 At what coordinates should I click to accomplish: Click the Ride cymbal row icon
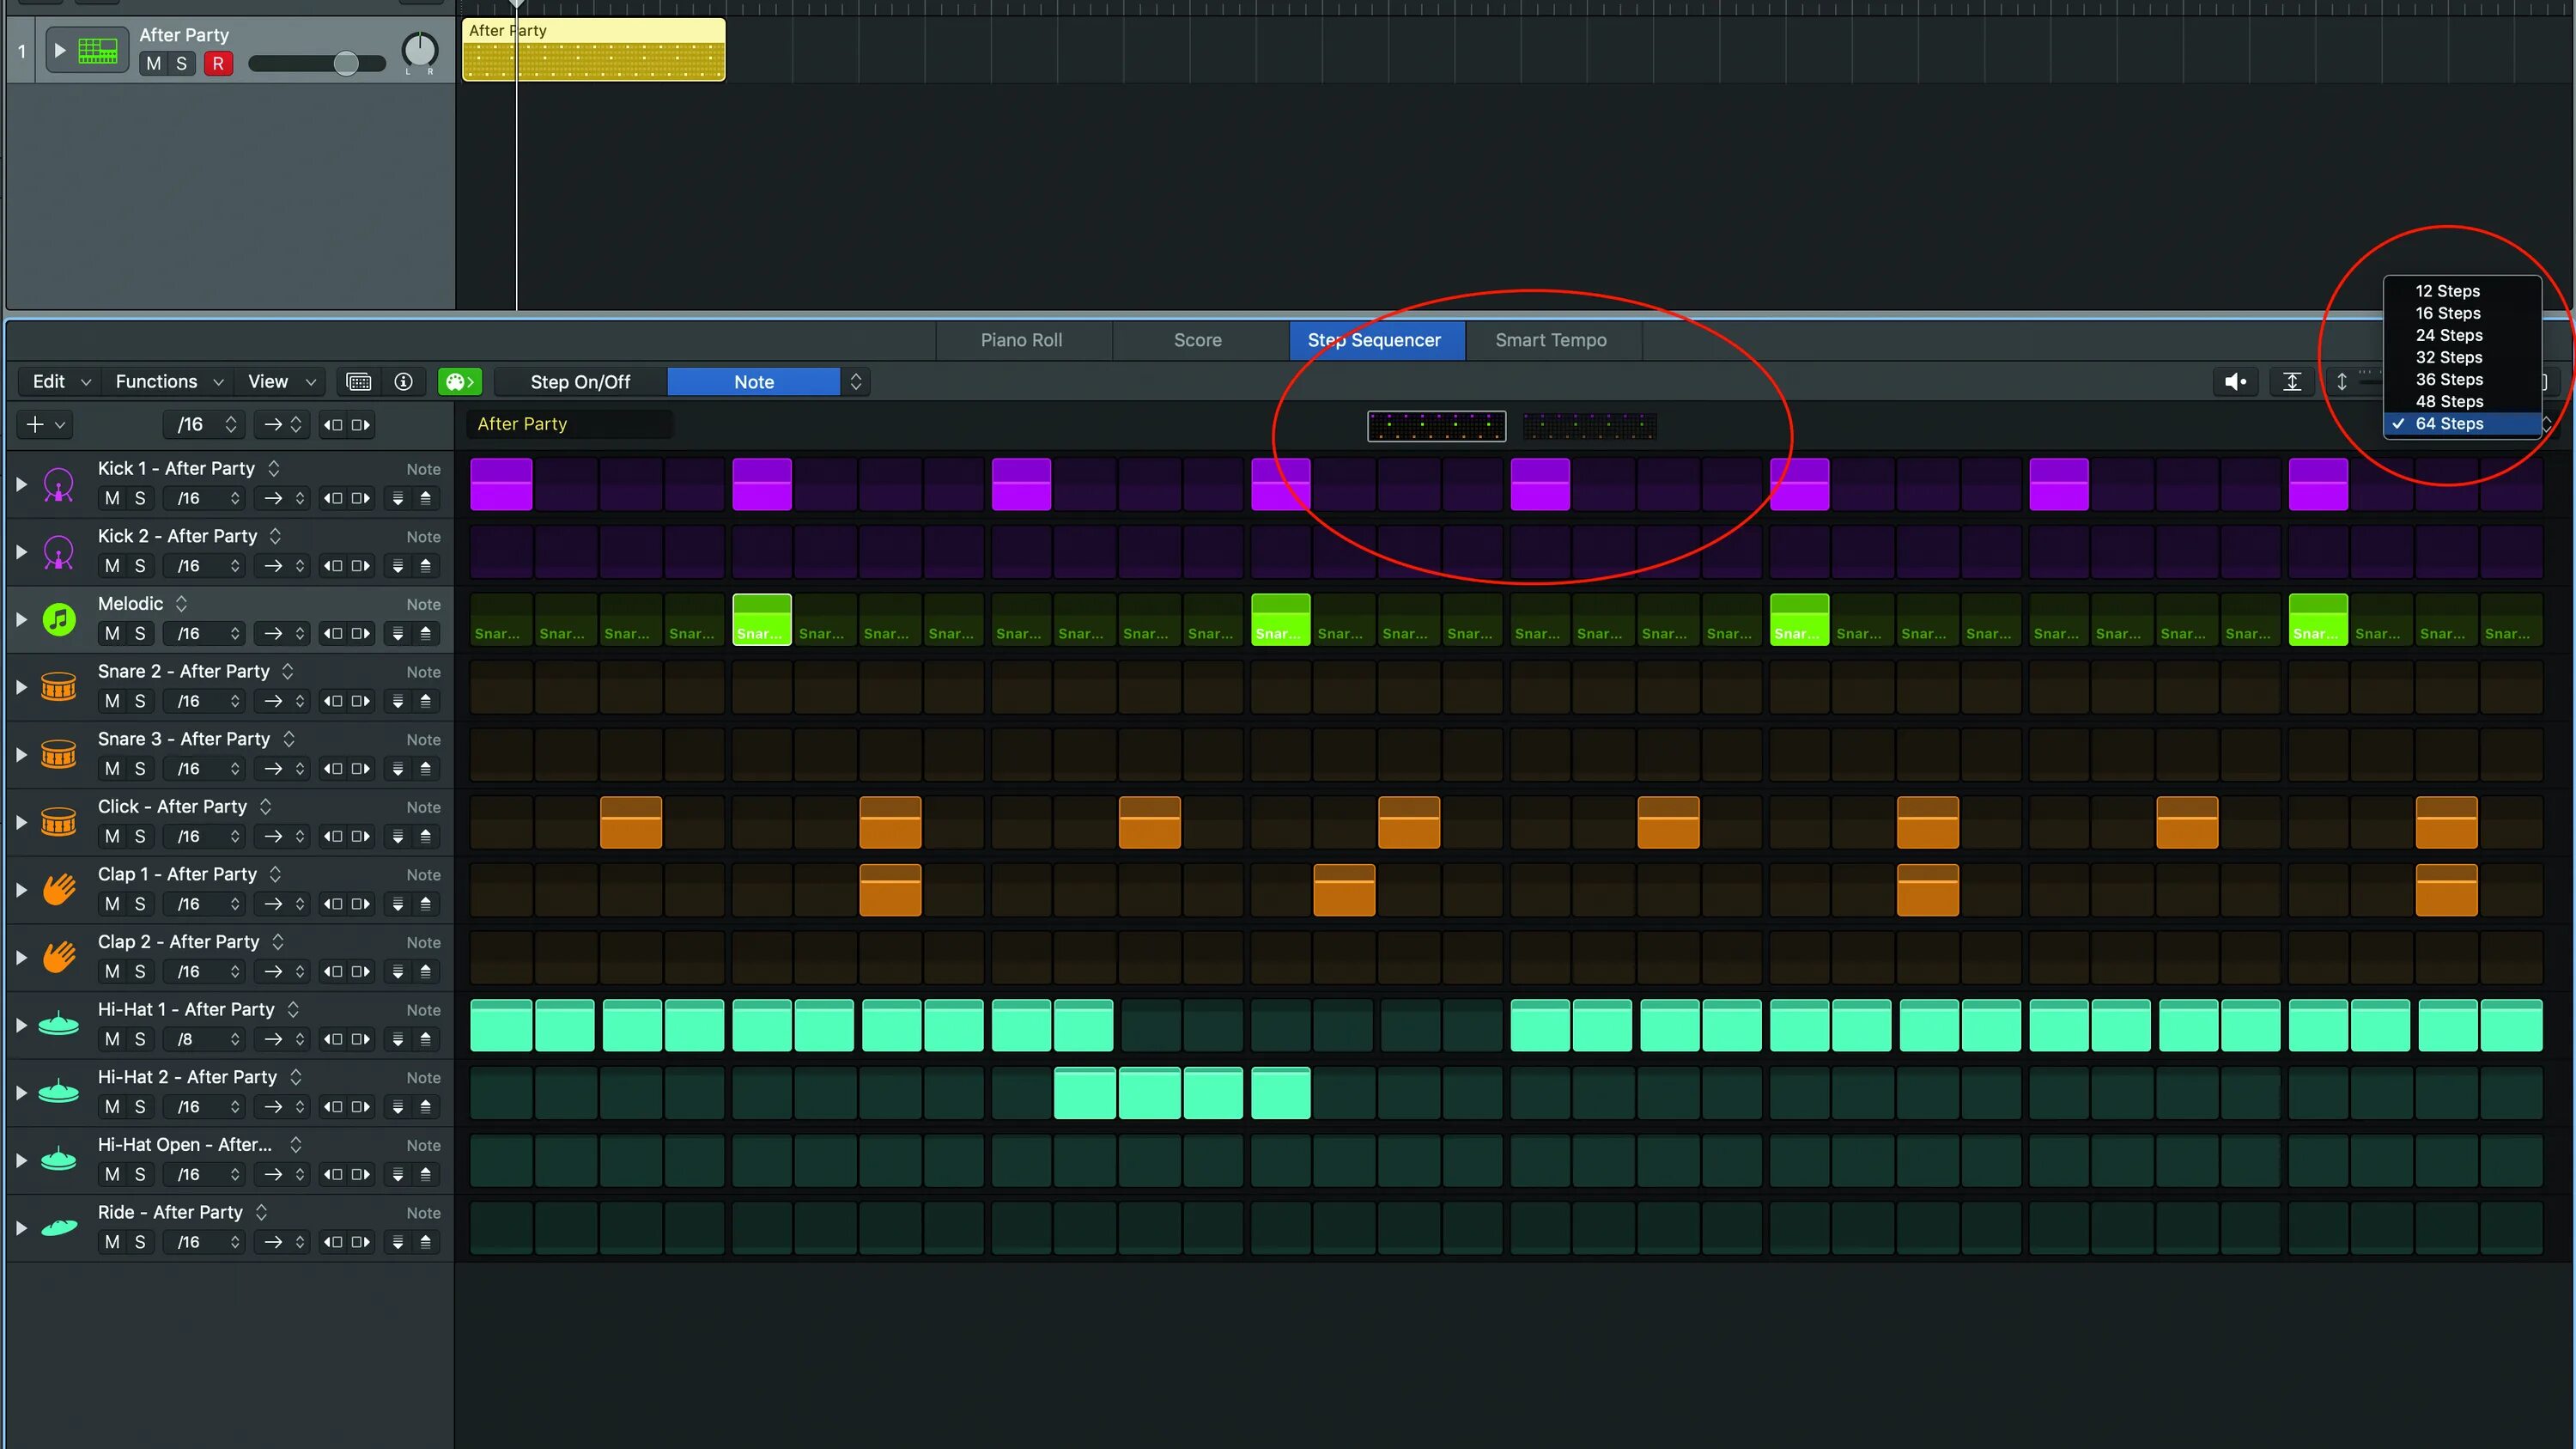click(59, 1227)
